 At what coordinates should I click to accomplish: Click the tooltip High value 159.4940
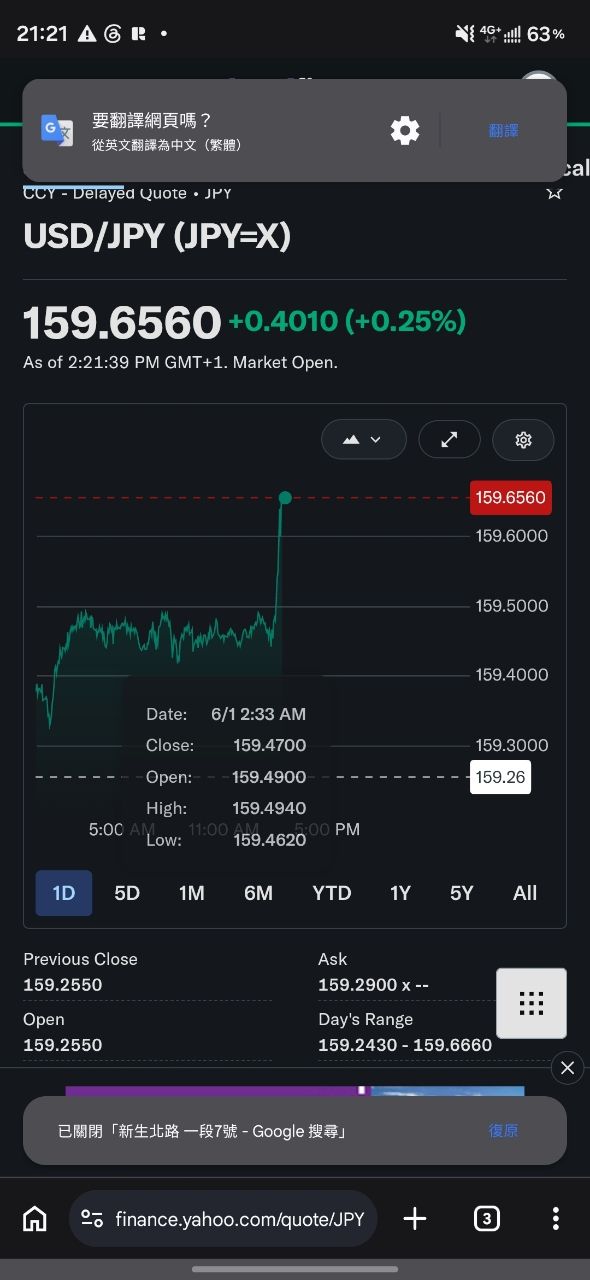tap(270, 808)
